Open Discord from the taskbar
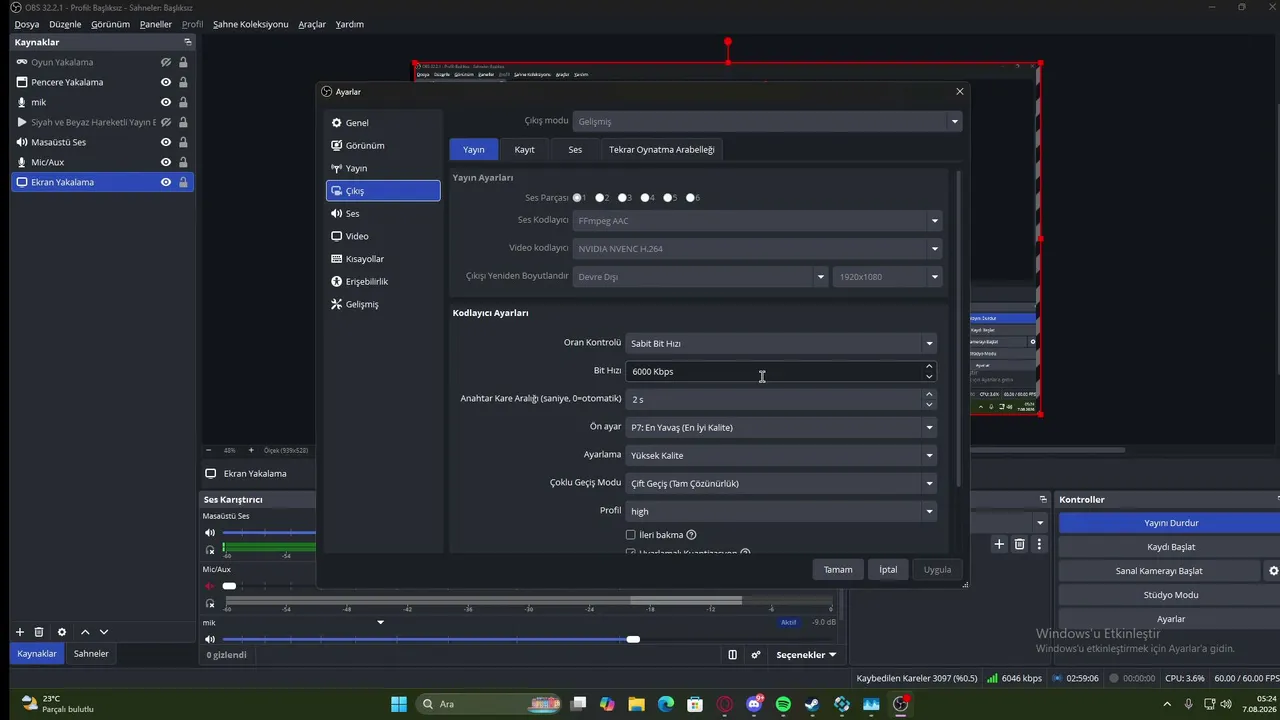1280x720 pixels. [754, 704]
